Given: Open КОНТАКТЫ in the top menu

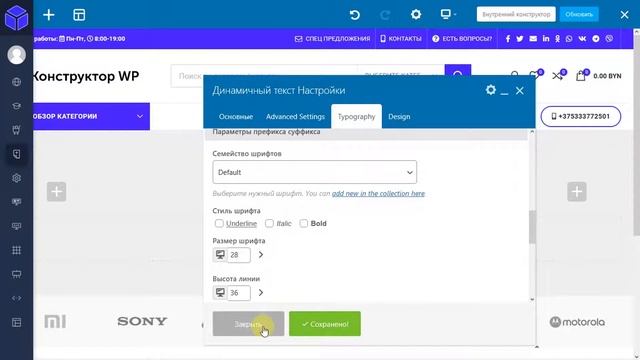Looking at the screenshot, I should coord(401,39).
